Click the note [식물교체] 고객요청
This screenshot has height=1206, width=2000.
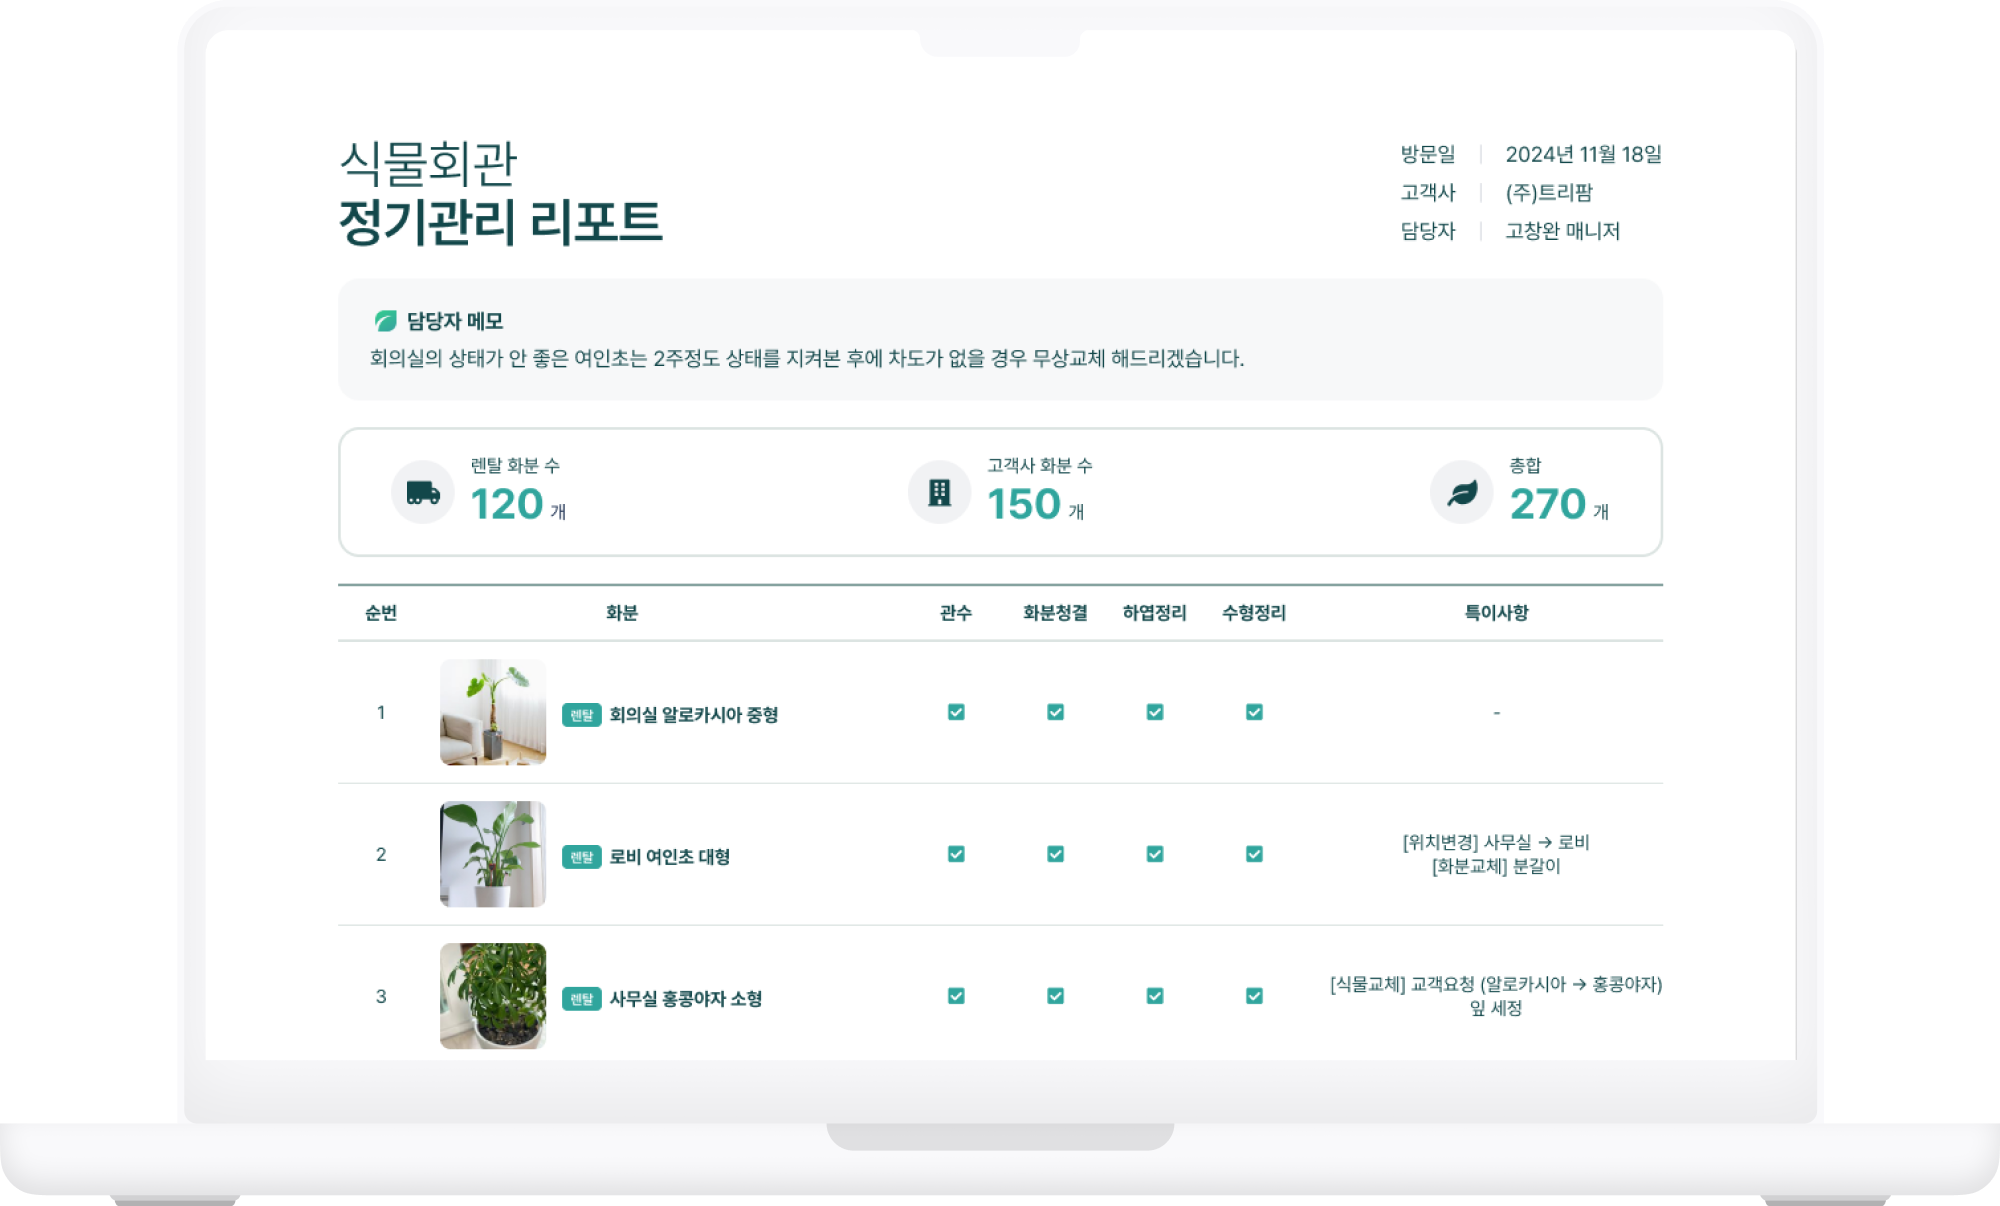(x=1496, y=984)
